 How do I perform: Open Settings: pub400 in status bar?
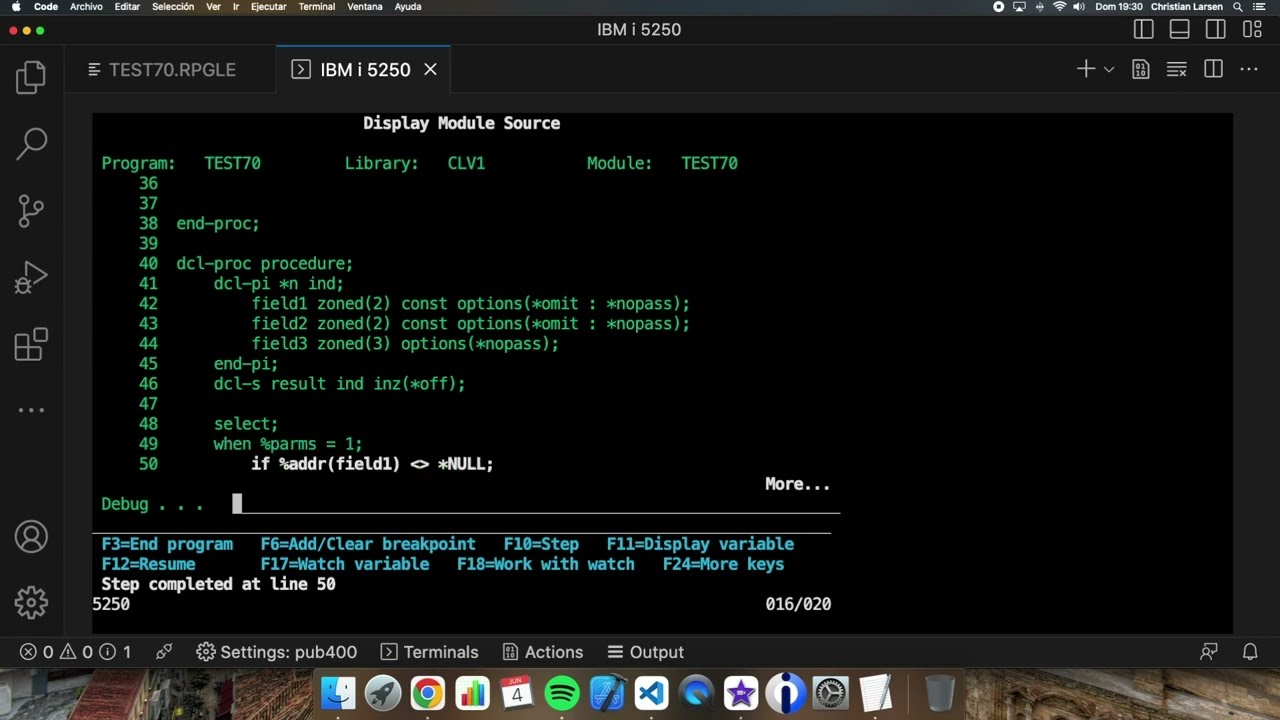277,652
